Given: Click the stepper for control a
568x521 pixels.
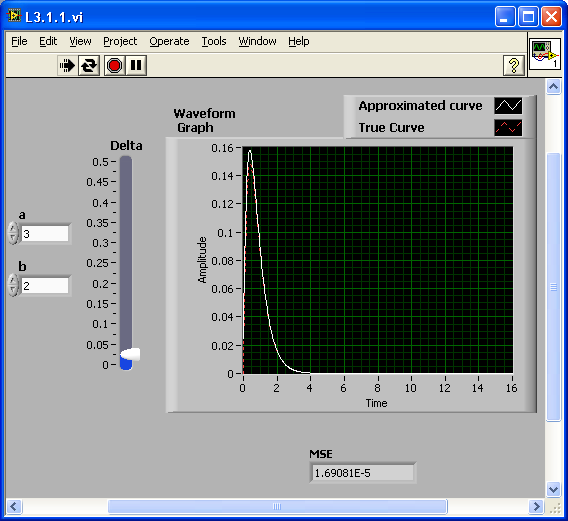Looking at the screenshot, I should (x=13, y=233).
